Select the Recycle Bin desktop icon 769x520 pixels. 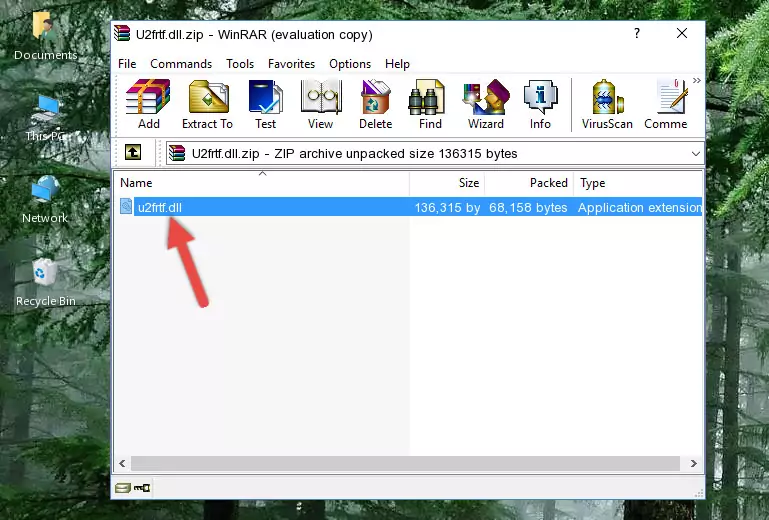pyautogui.click(x=45, y=283)
